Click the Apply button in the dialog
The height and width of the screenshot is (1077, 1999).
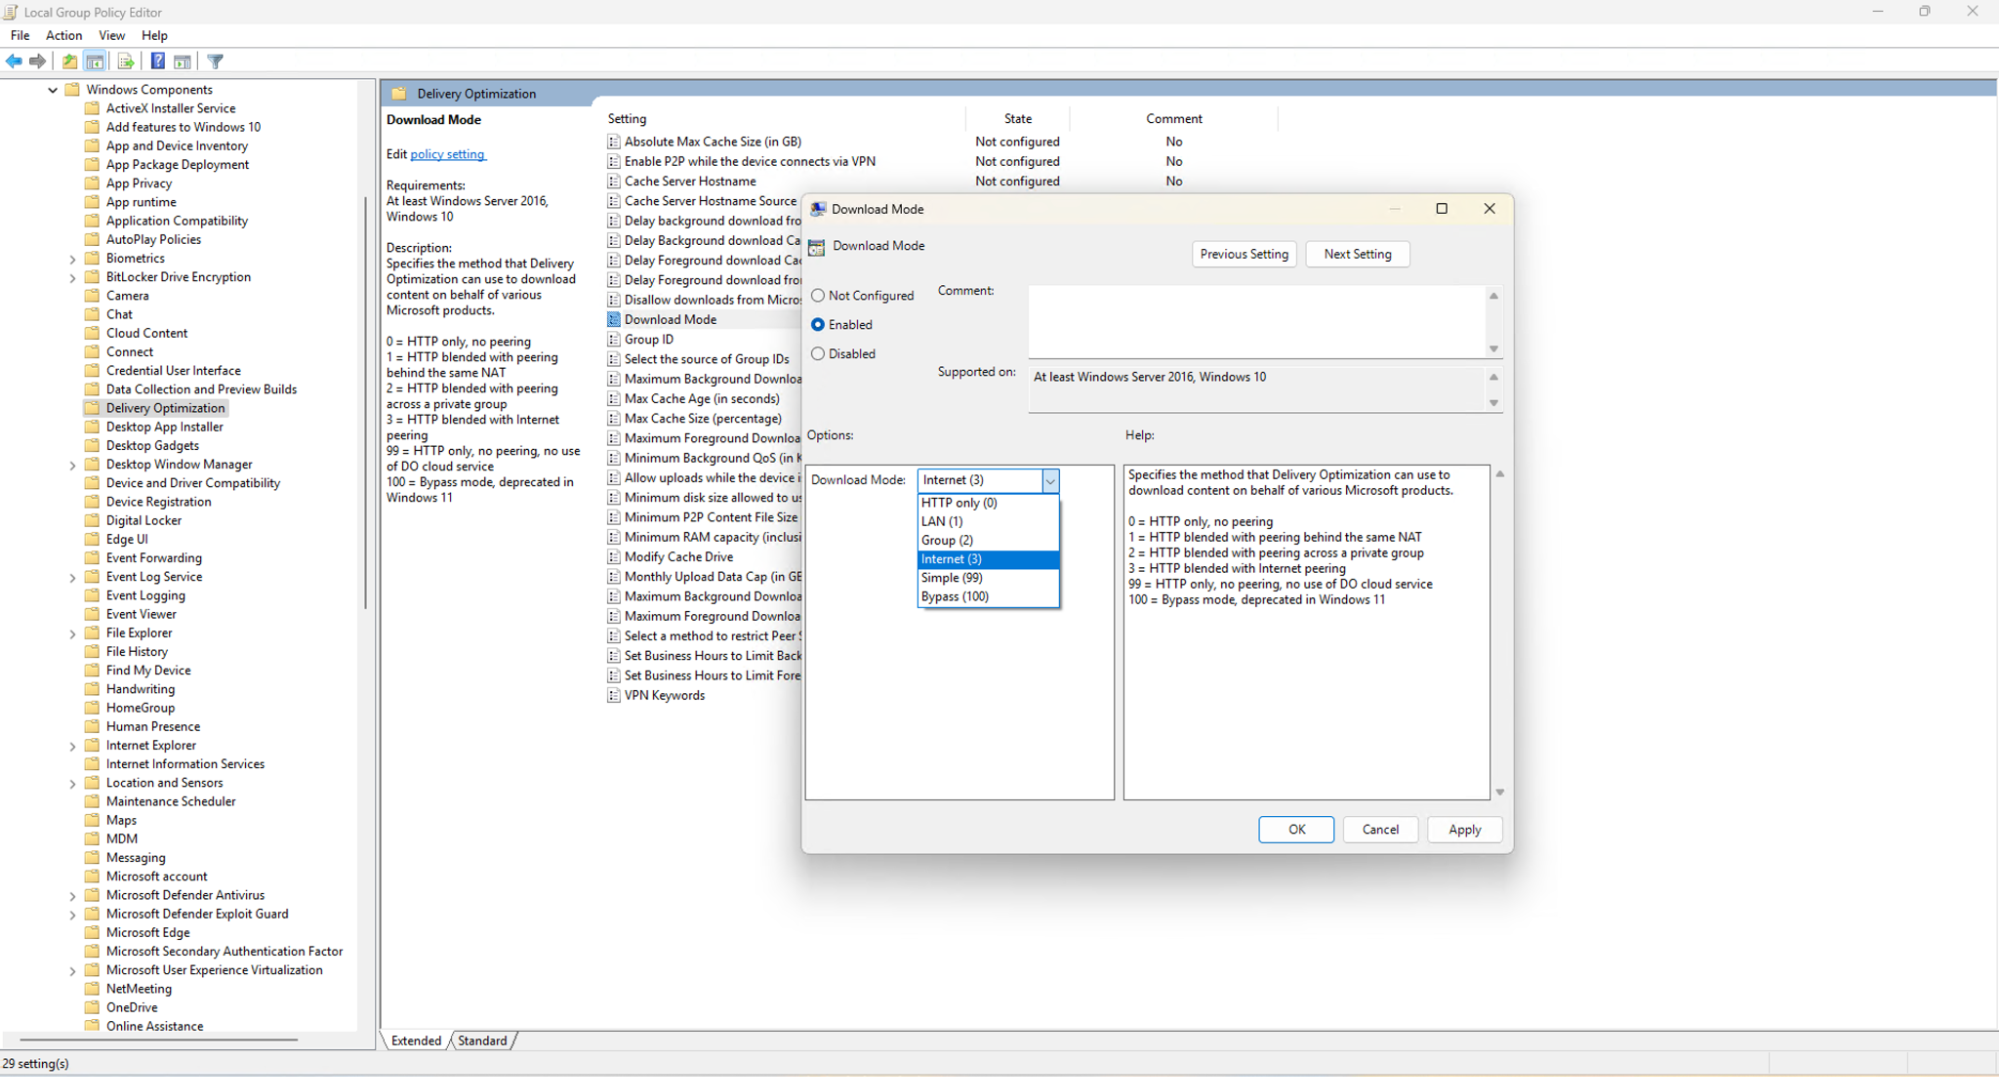tap(1464, 830)
